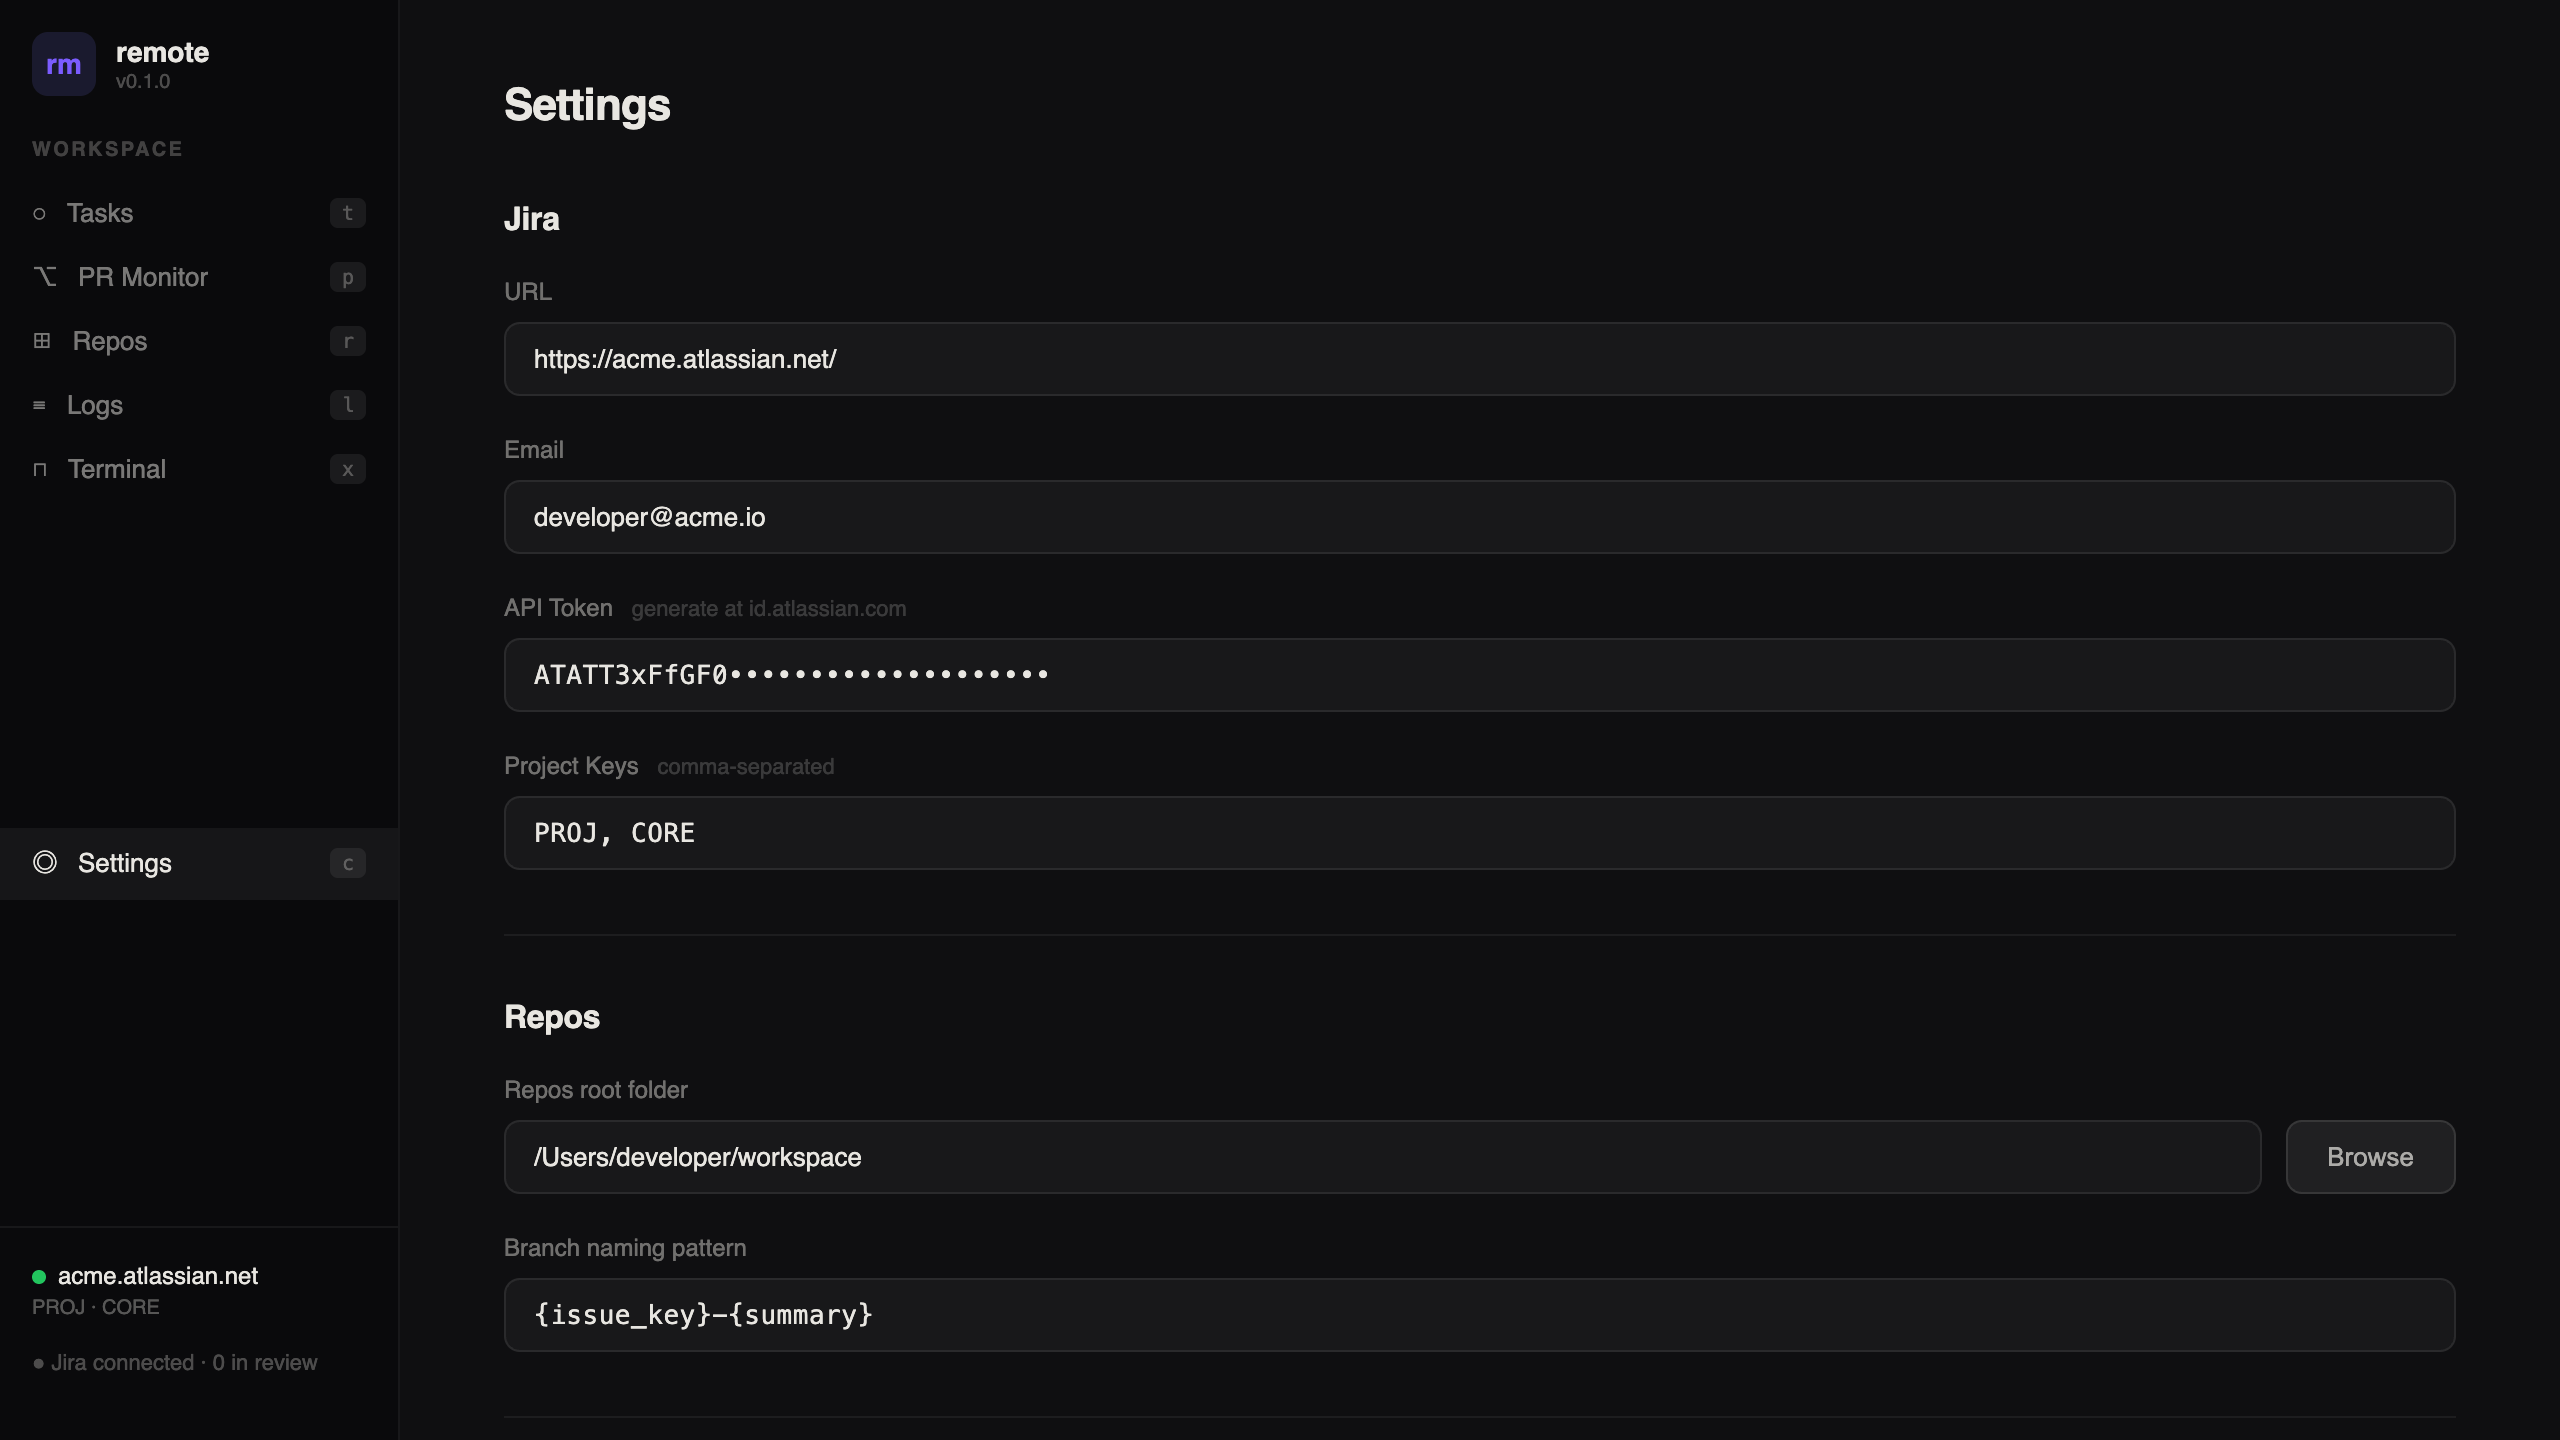Open the Tasks workspace page

pos(100,214)
